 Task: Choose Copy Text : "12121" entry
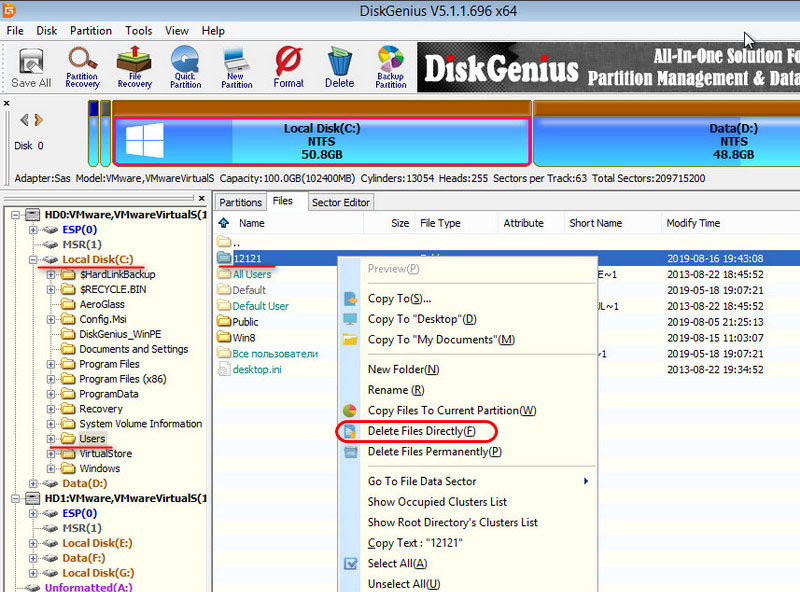[x=415, y=543]
